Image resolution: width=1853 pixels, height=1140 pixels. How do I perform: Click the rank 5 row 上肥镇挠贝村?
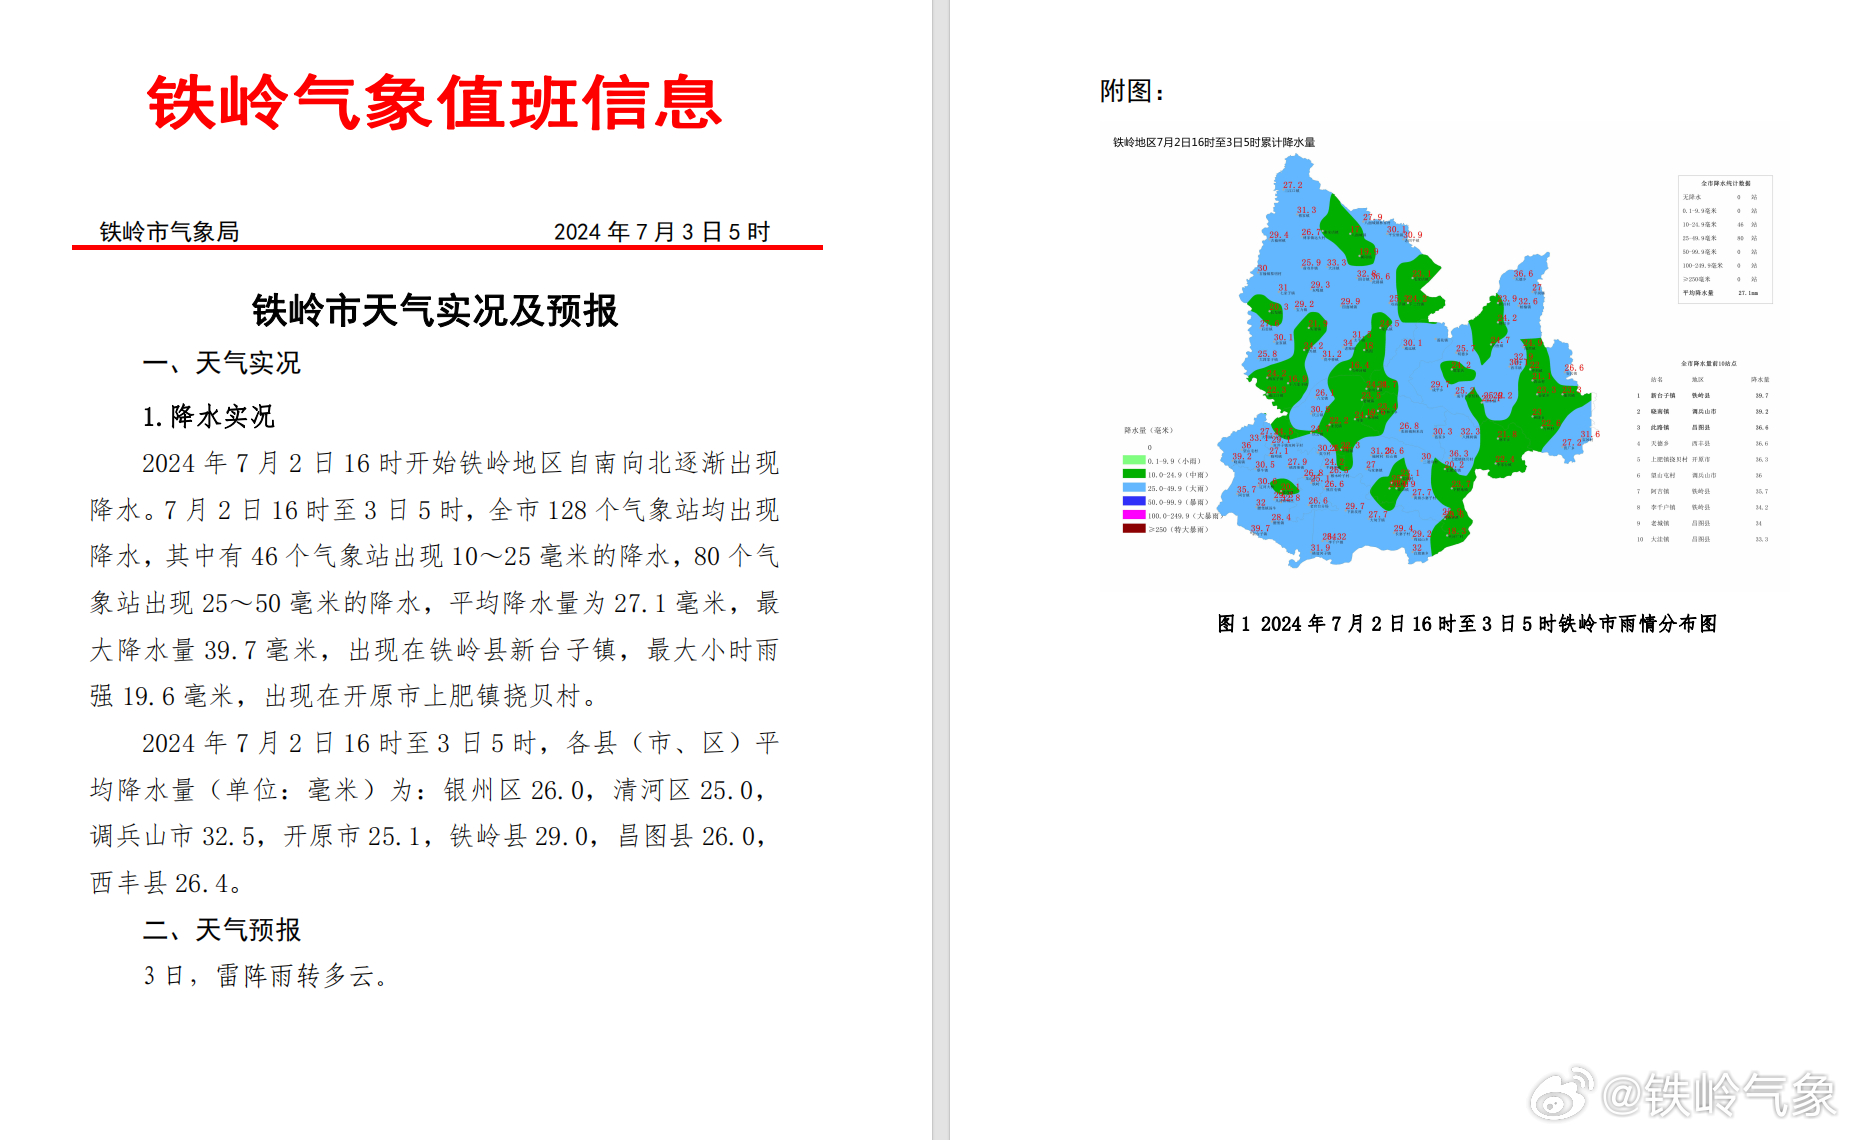tap(1702, 460)
